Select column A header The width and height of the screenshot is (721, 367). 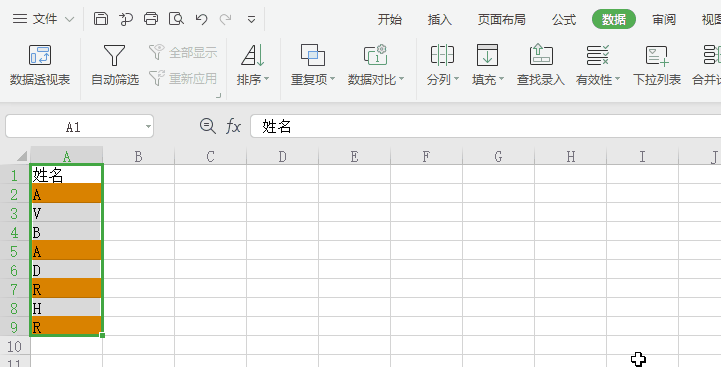67,156
